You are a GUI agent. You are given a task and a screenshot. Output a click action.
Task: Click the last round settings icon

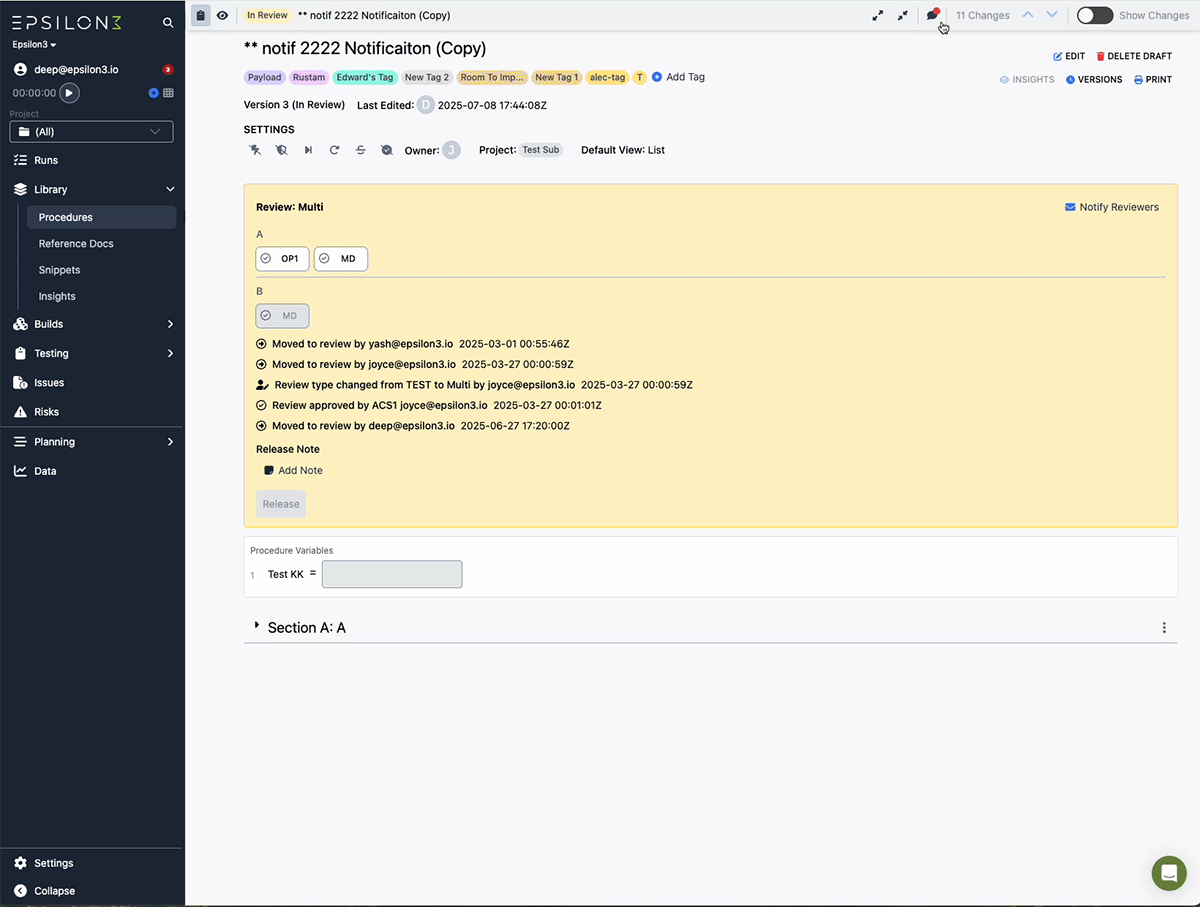coord(387,150)
